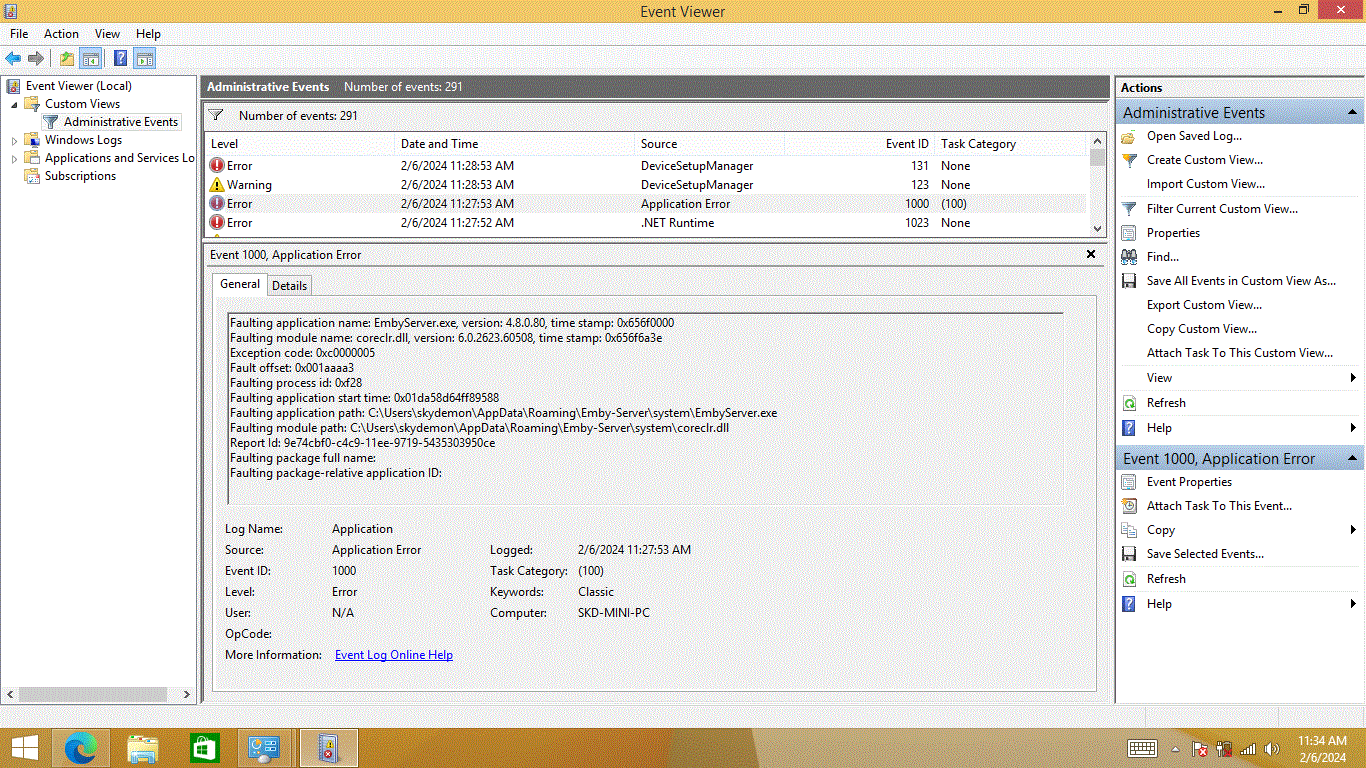Open the Action menu
This screenshot has height=768, width=1366.
61,34
